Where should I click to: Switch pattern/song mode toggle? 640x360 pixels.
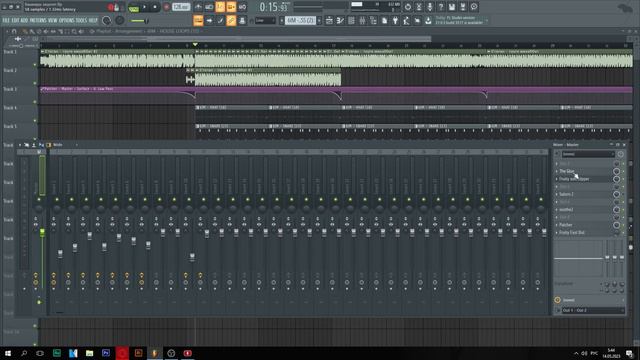point(134,8)
